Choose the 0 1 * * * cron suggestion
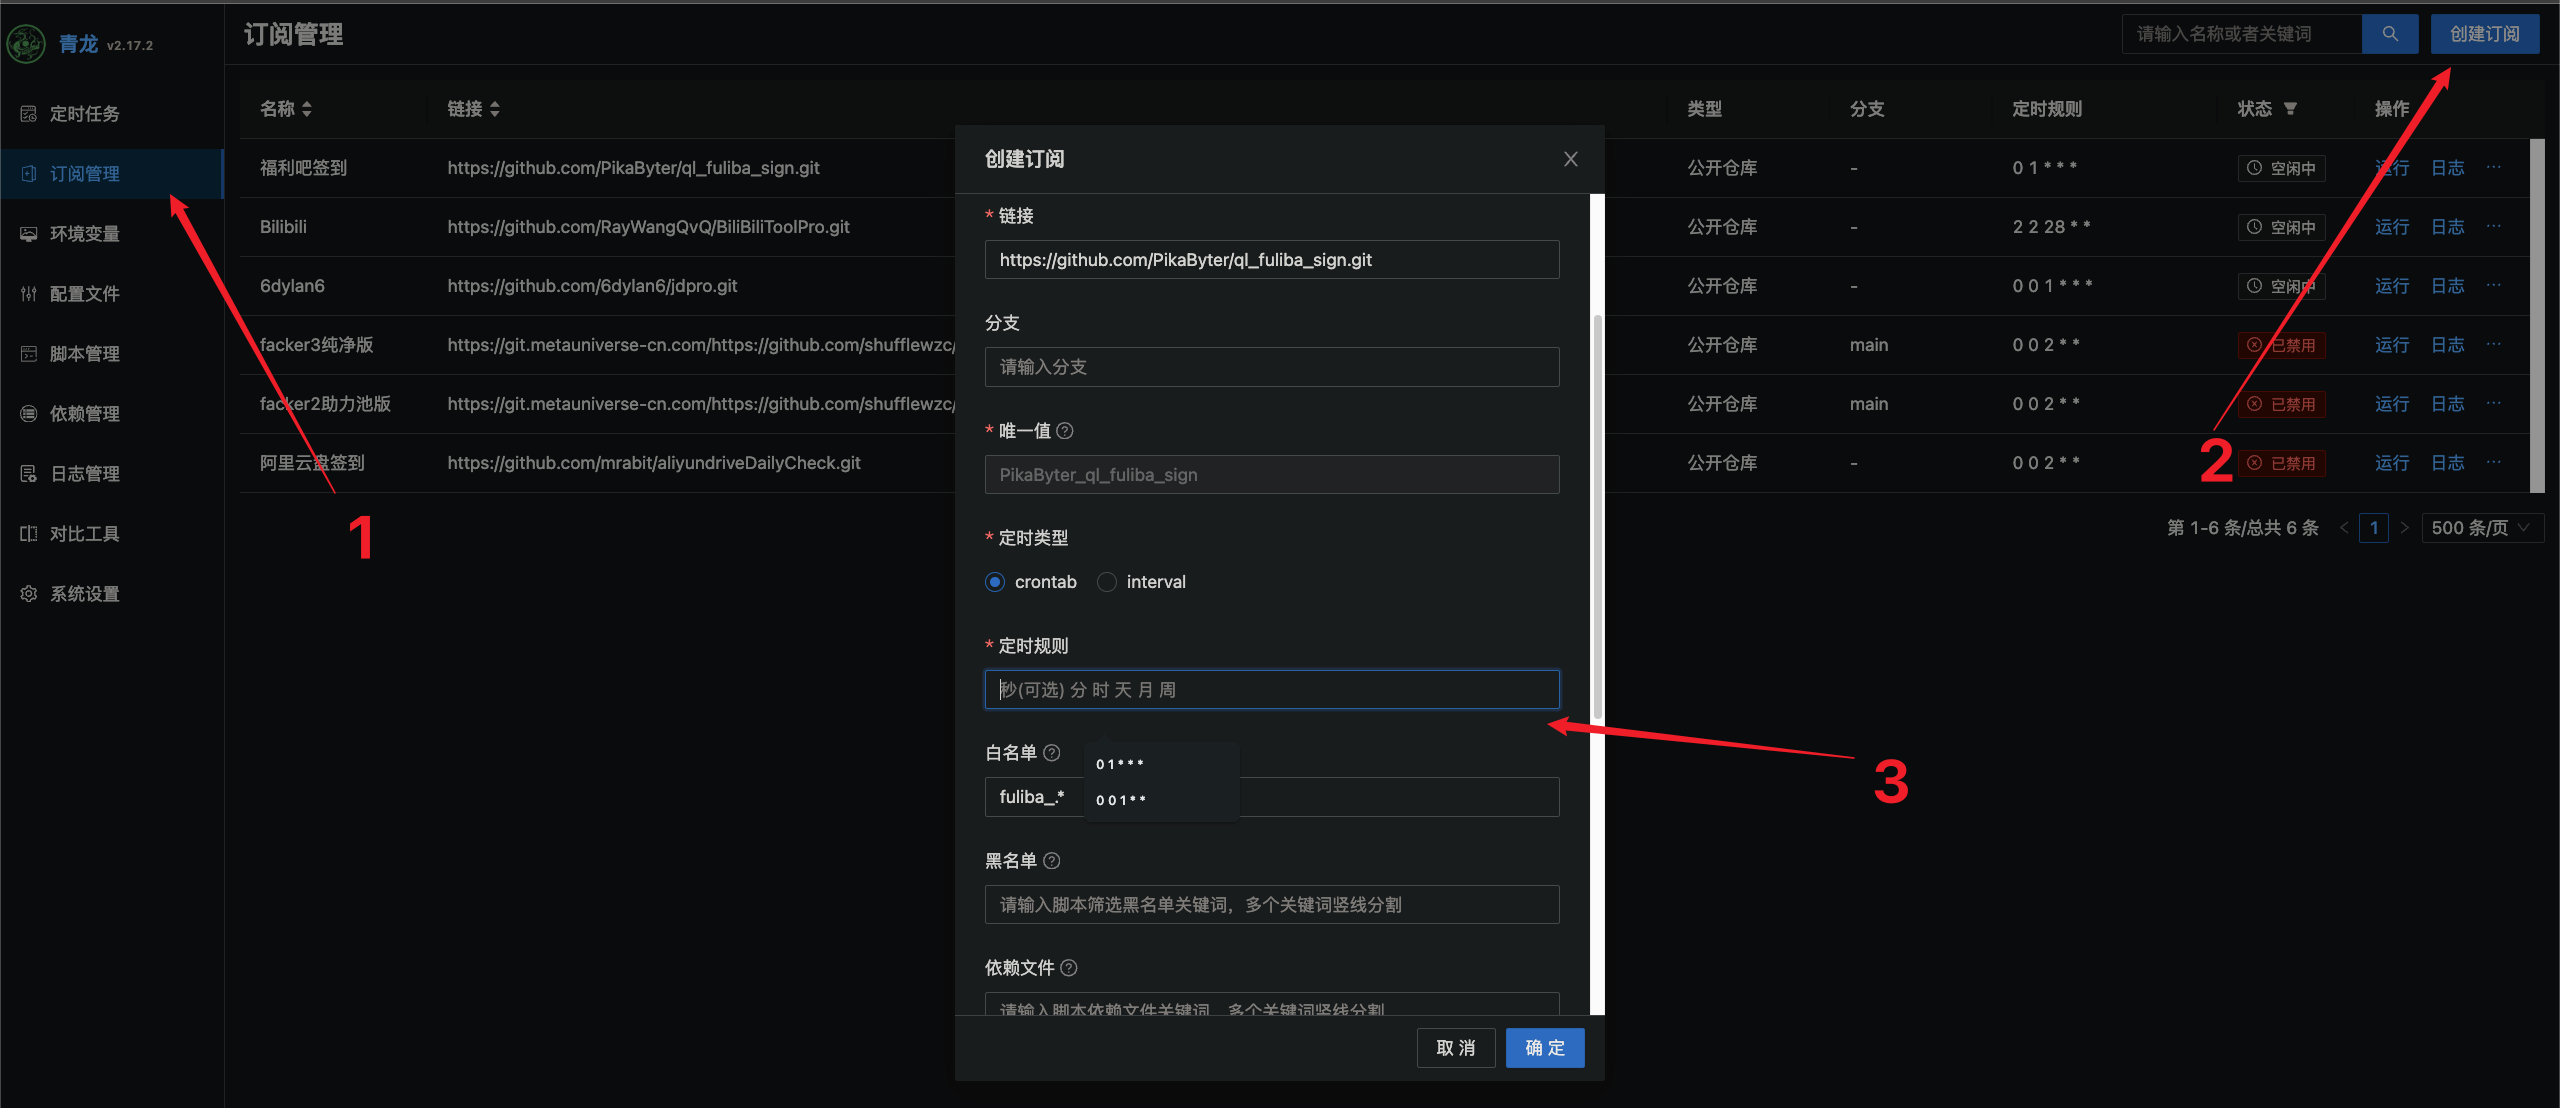Image resolution: width=2560 pixels, height=1108 pixels. coord(1120,764)
